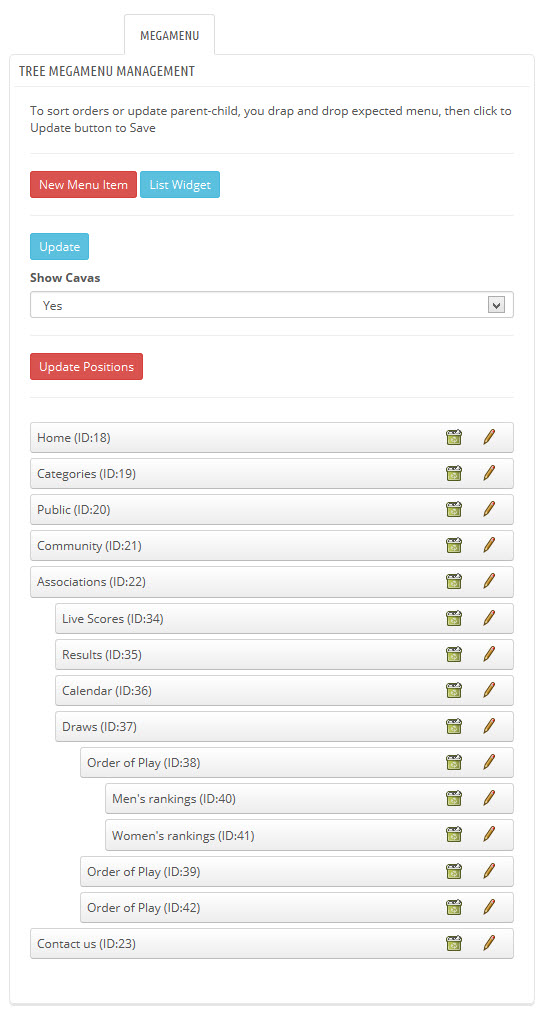Edit the Calendar (ID:36) menu entry
The width and height of the screenshot is (545, 1017).
(489, 691)
